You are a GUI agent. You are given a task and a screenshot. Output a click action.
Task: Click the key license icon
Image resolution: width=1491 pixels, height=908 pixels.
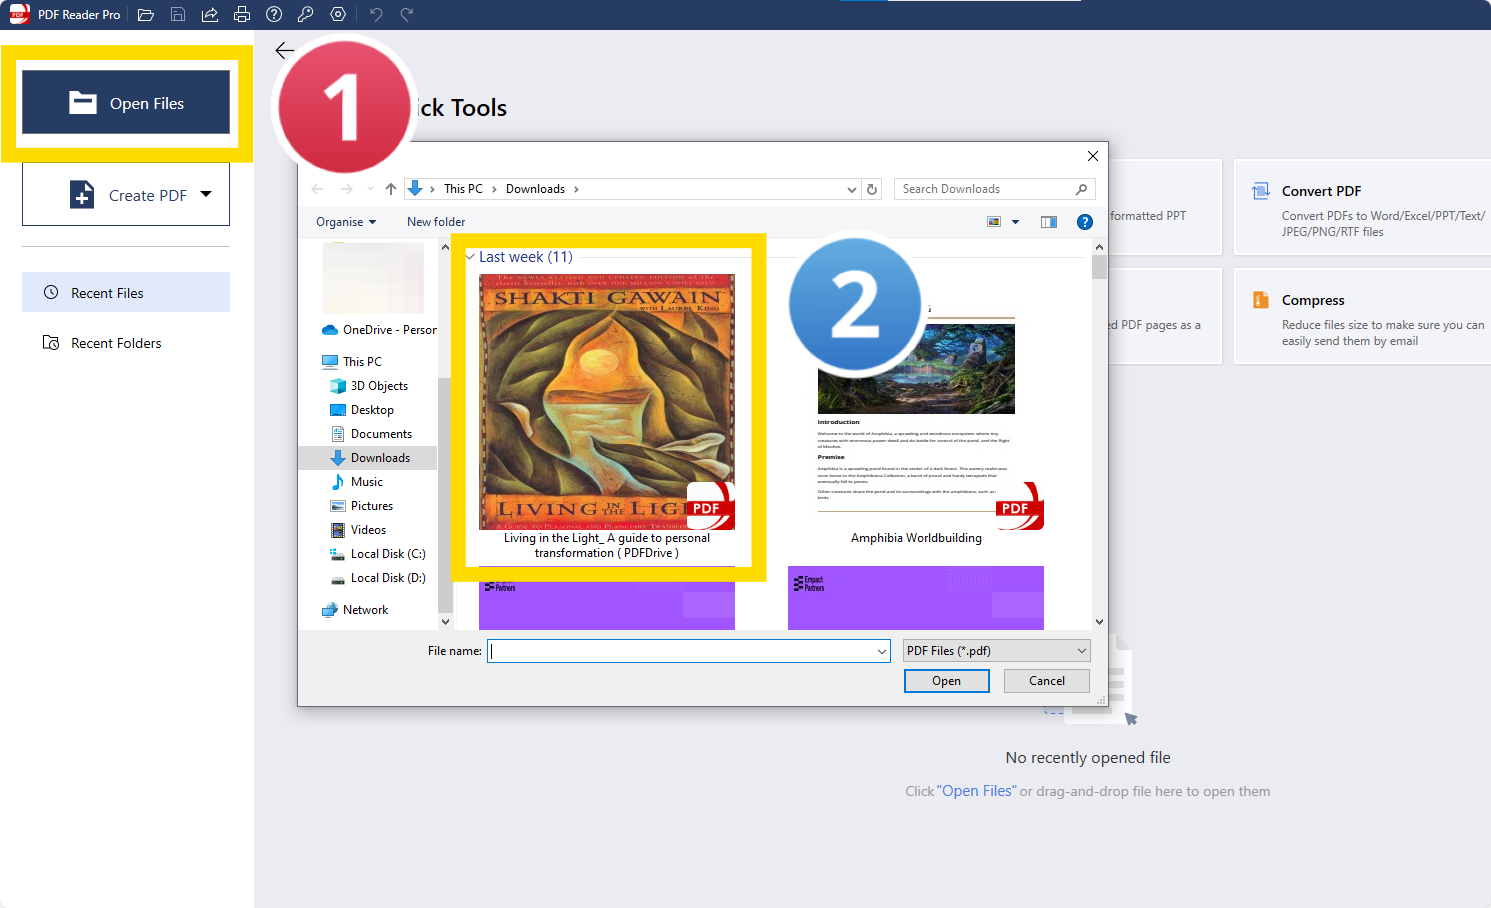(x=306, y=15)
